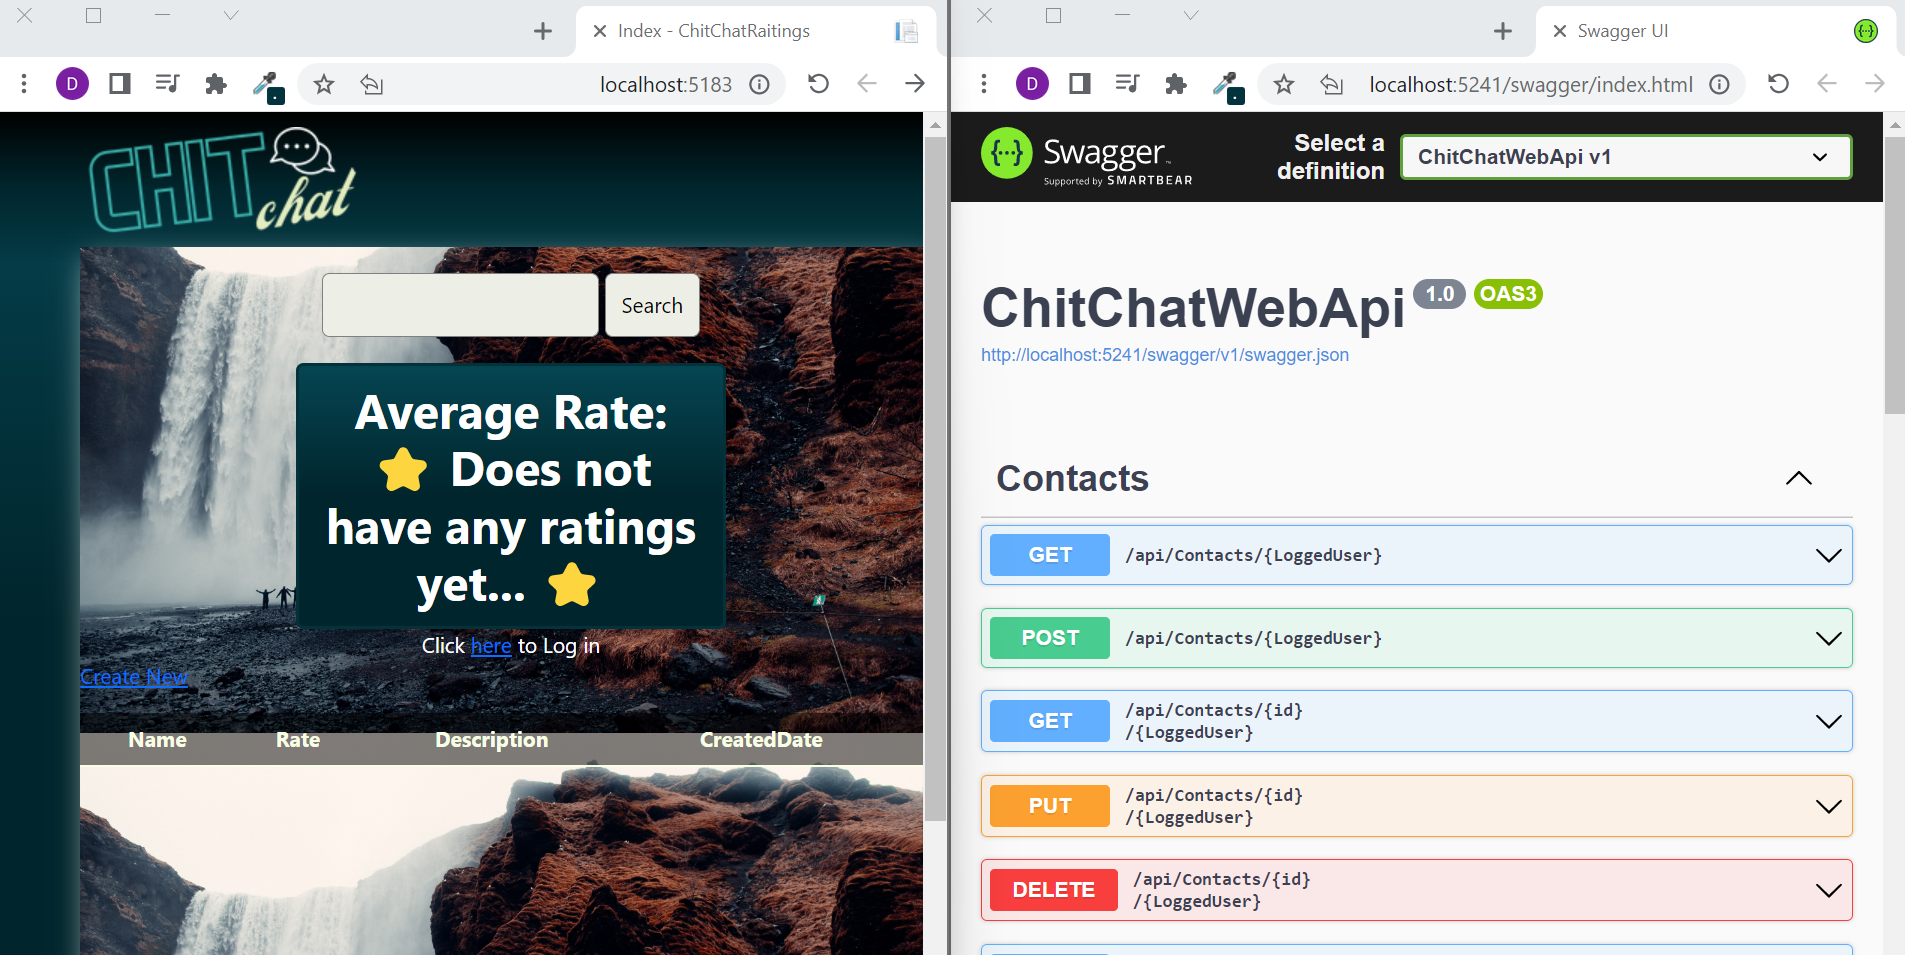This screenshot has height=955, width=1905.
Task: Expand PUT /api/Contacts/{id}/{LoggedUser} endpoint
Action: [x=1417, y=806]
